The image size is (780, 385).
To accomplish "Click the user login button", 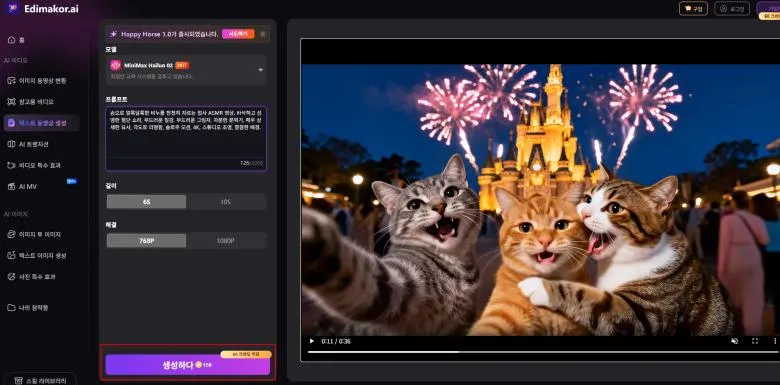I will coord(732,8).
